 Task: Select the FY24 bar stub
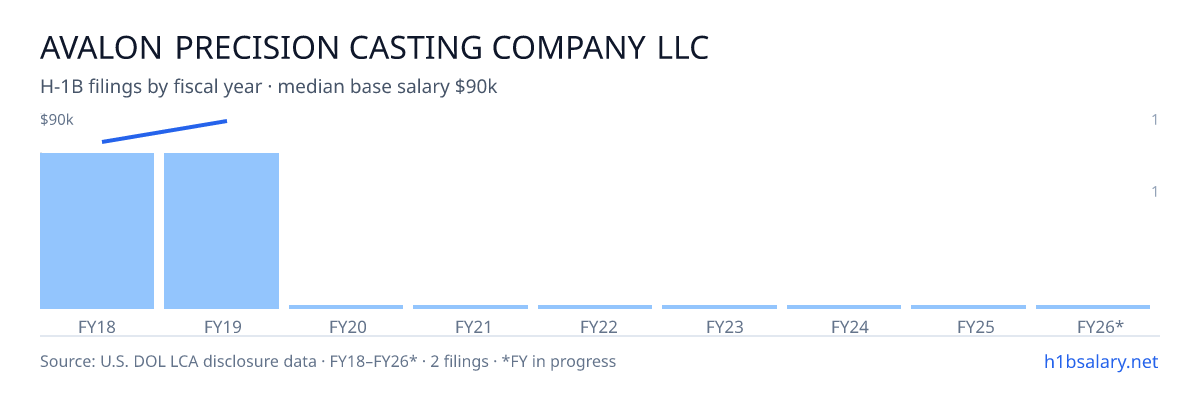tap(844, 307)
